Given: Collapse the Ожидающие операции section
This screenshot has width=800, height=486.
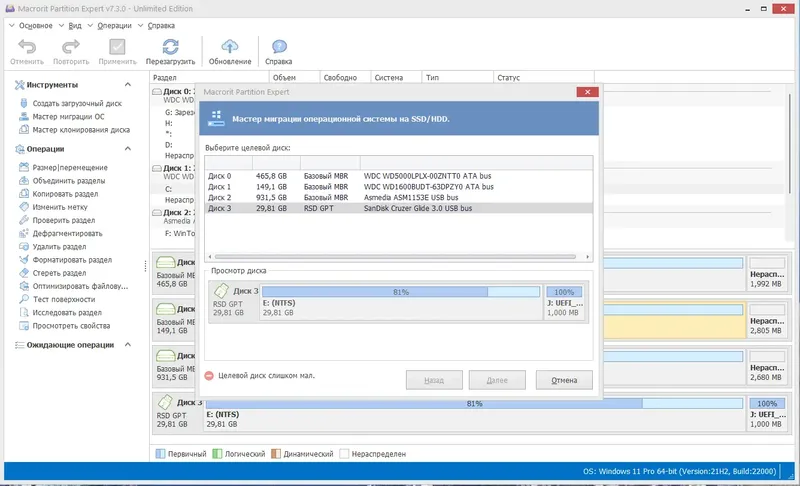Looking at the screenshot, I should click(128, 345).
